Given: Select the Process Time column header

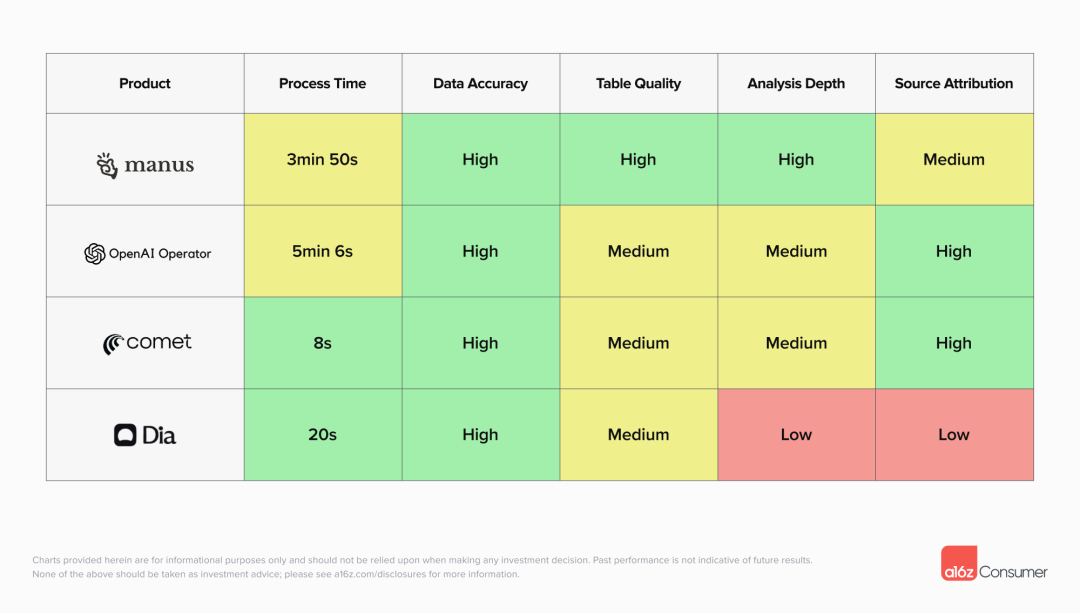Looking at the screenshot, I should click(x=322, y=84).
